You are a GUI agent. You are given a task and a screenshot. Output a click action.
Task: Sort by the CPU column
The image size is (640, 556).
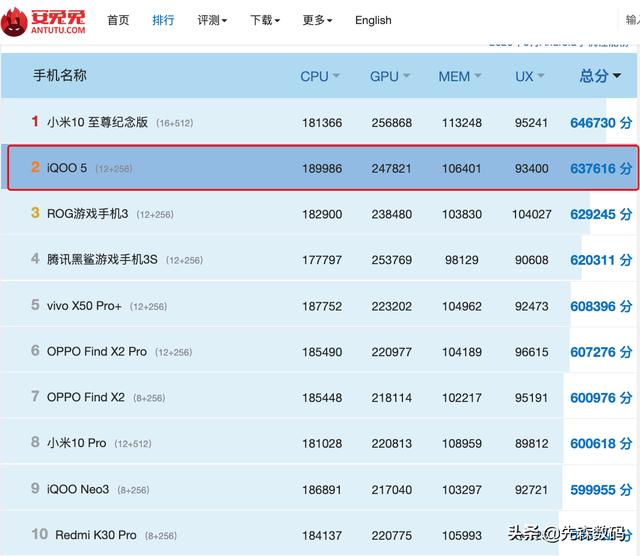320,76
